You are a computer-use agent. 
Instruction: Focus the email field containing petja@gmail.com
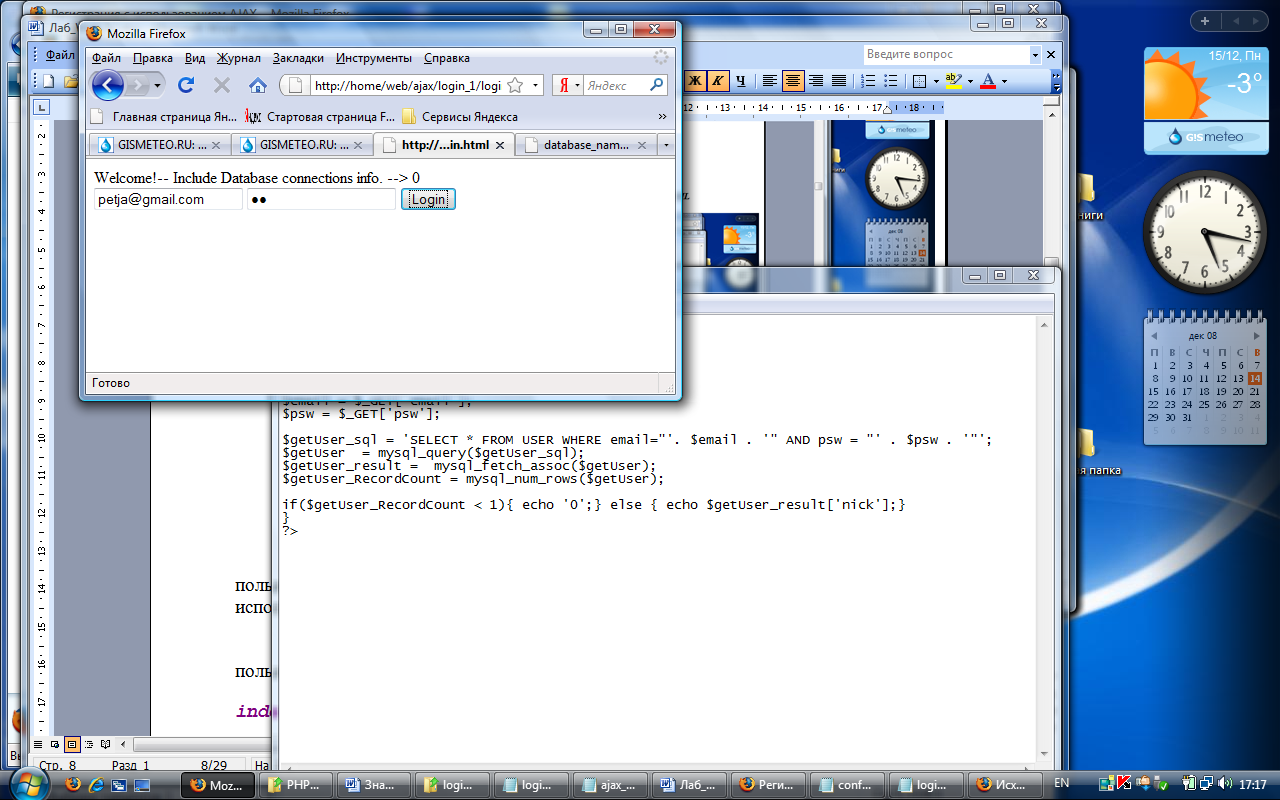(x=168, y=200)
